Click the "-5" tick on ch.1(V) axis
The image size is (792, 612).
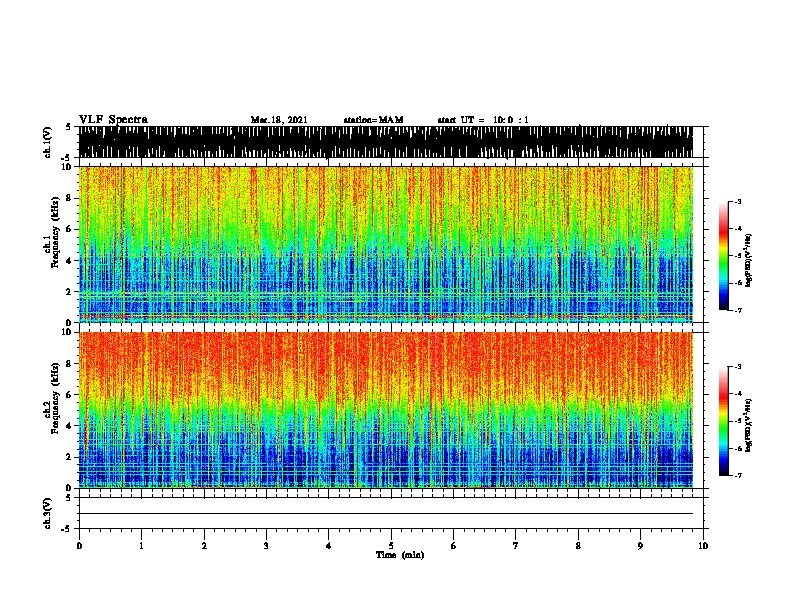pos(66,158)
